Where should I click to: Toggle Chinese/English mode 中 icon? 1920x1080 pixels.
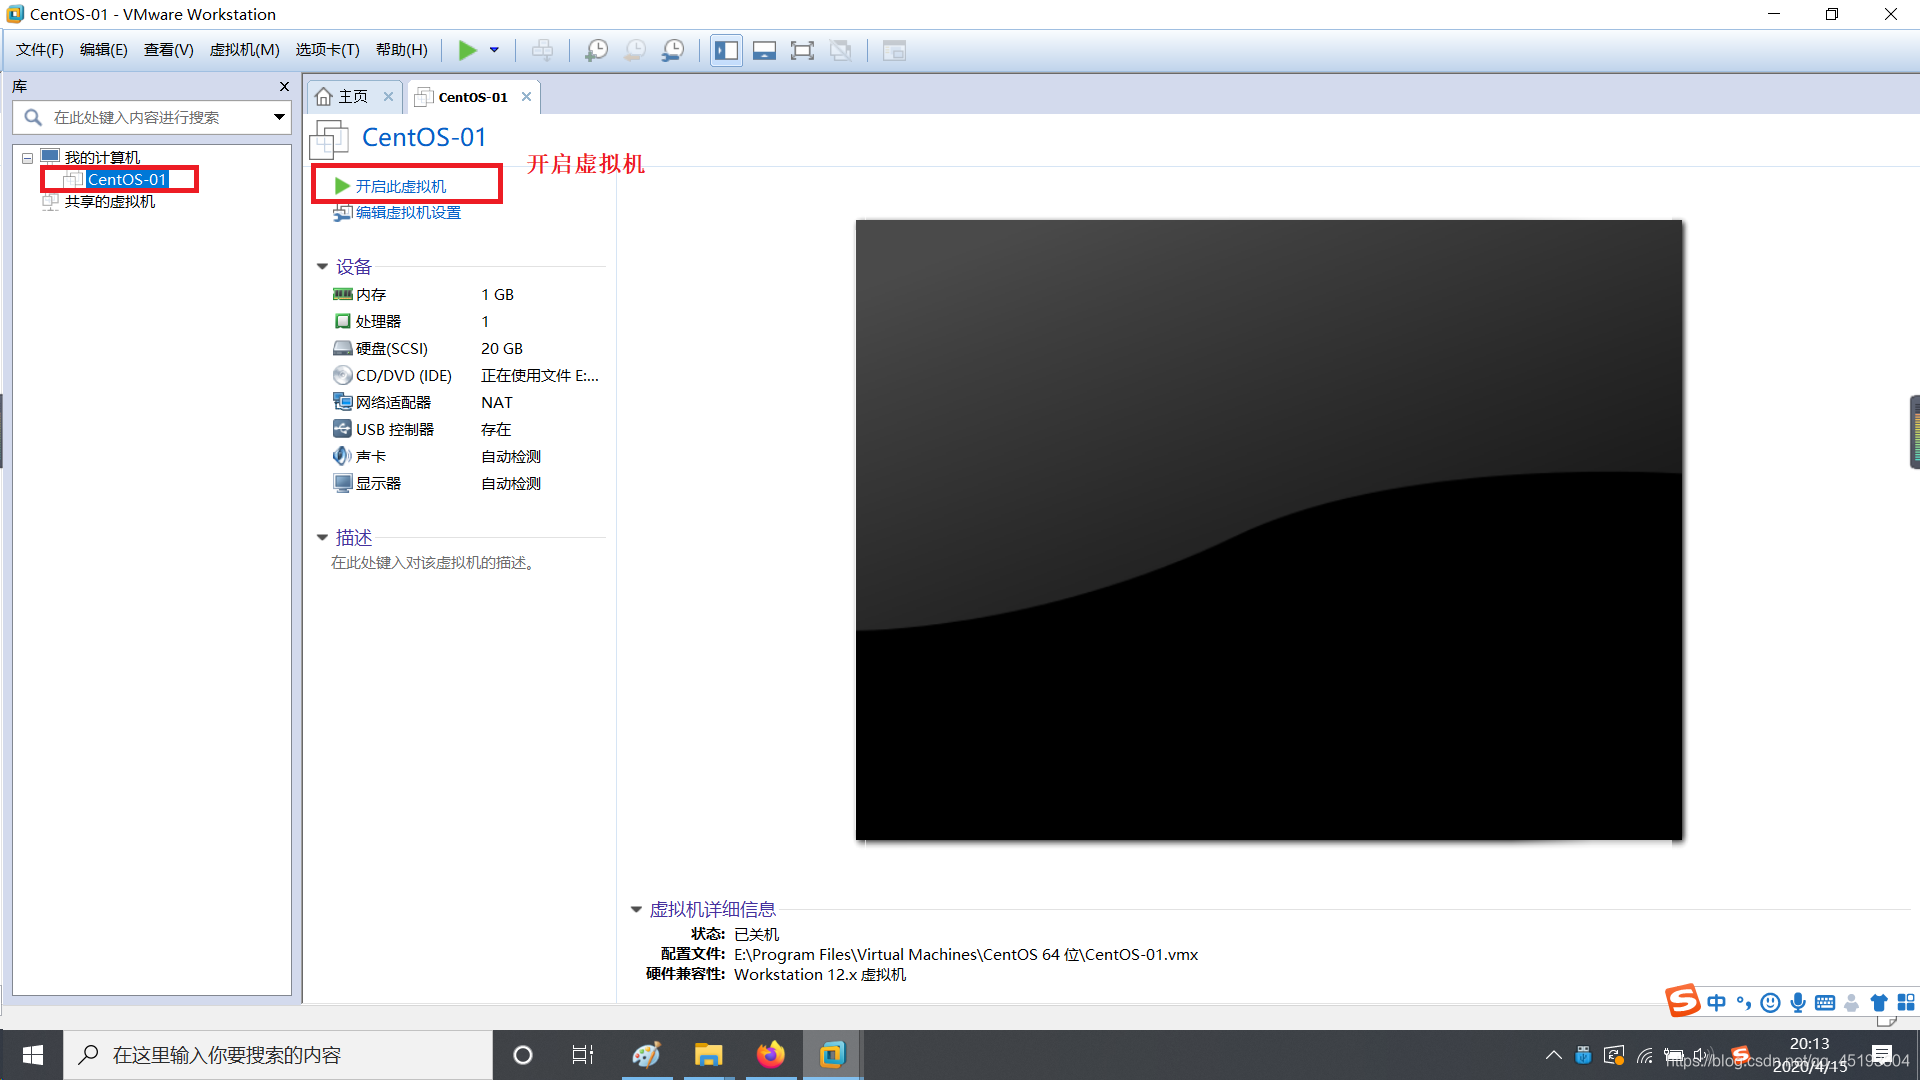(1717, 1003)
